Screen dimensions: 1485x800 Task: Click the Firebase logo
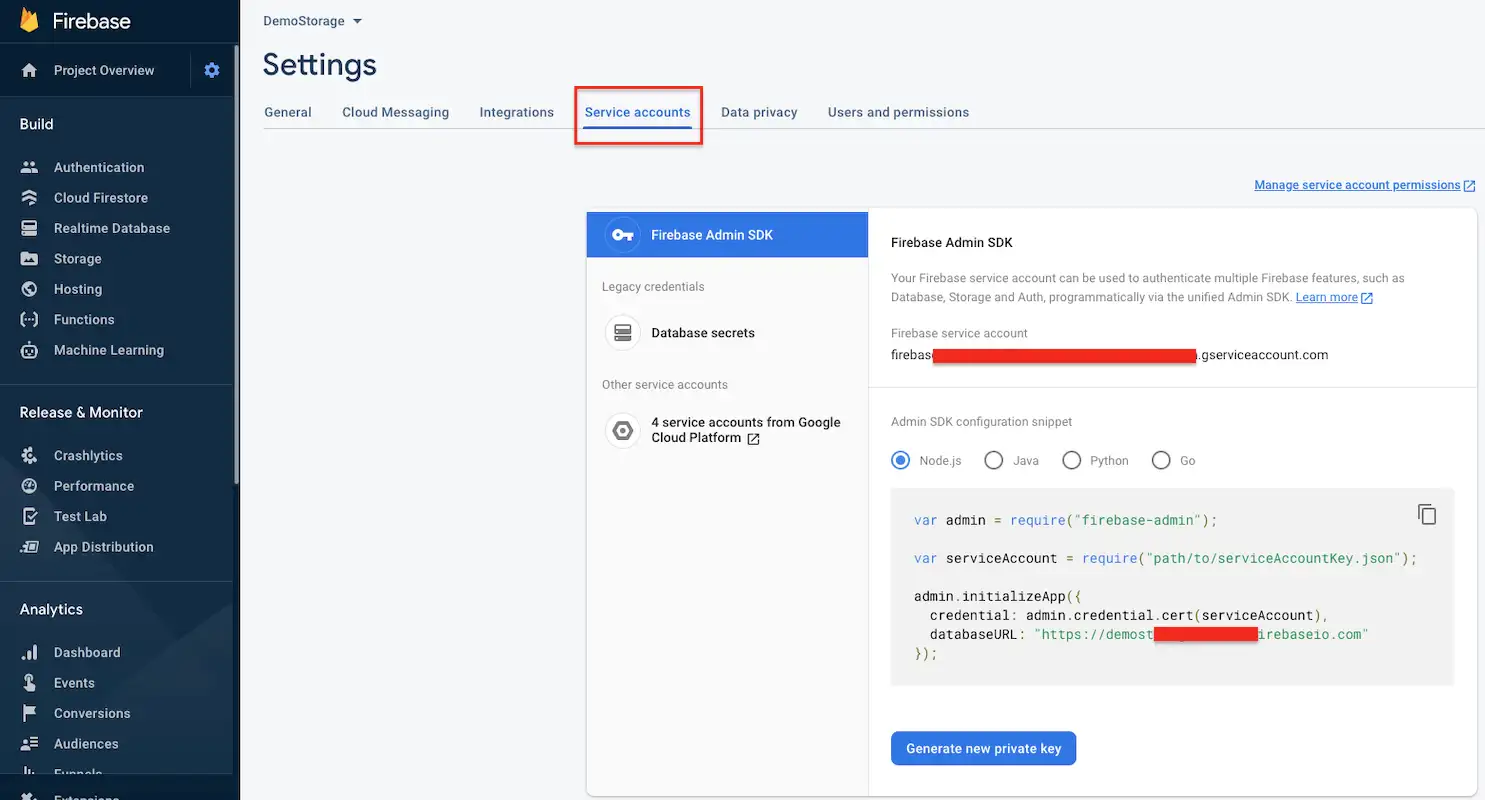pyautogui.click(x=30, y=20)
